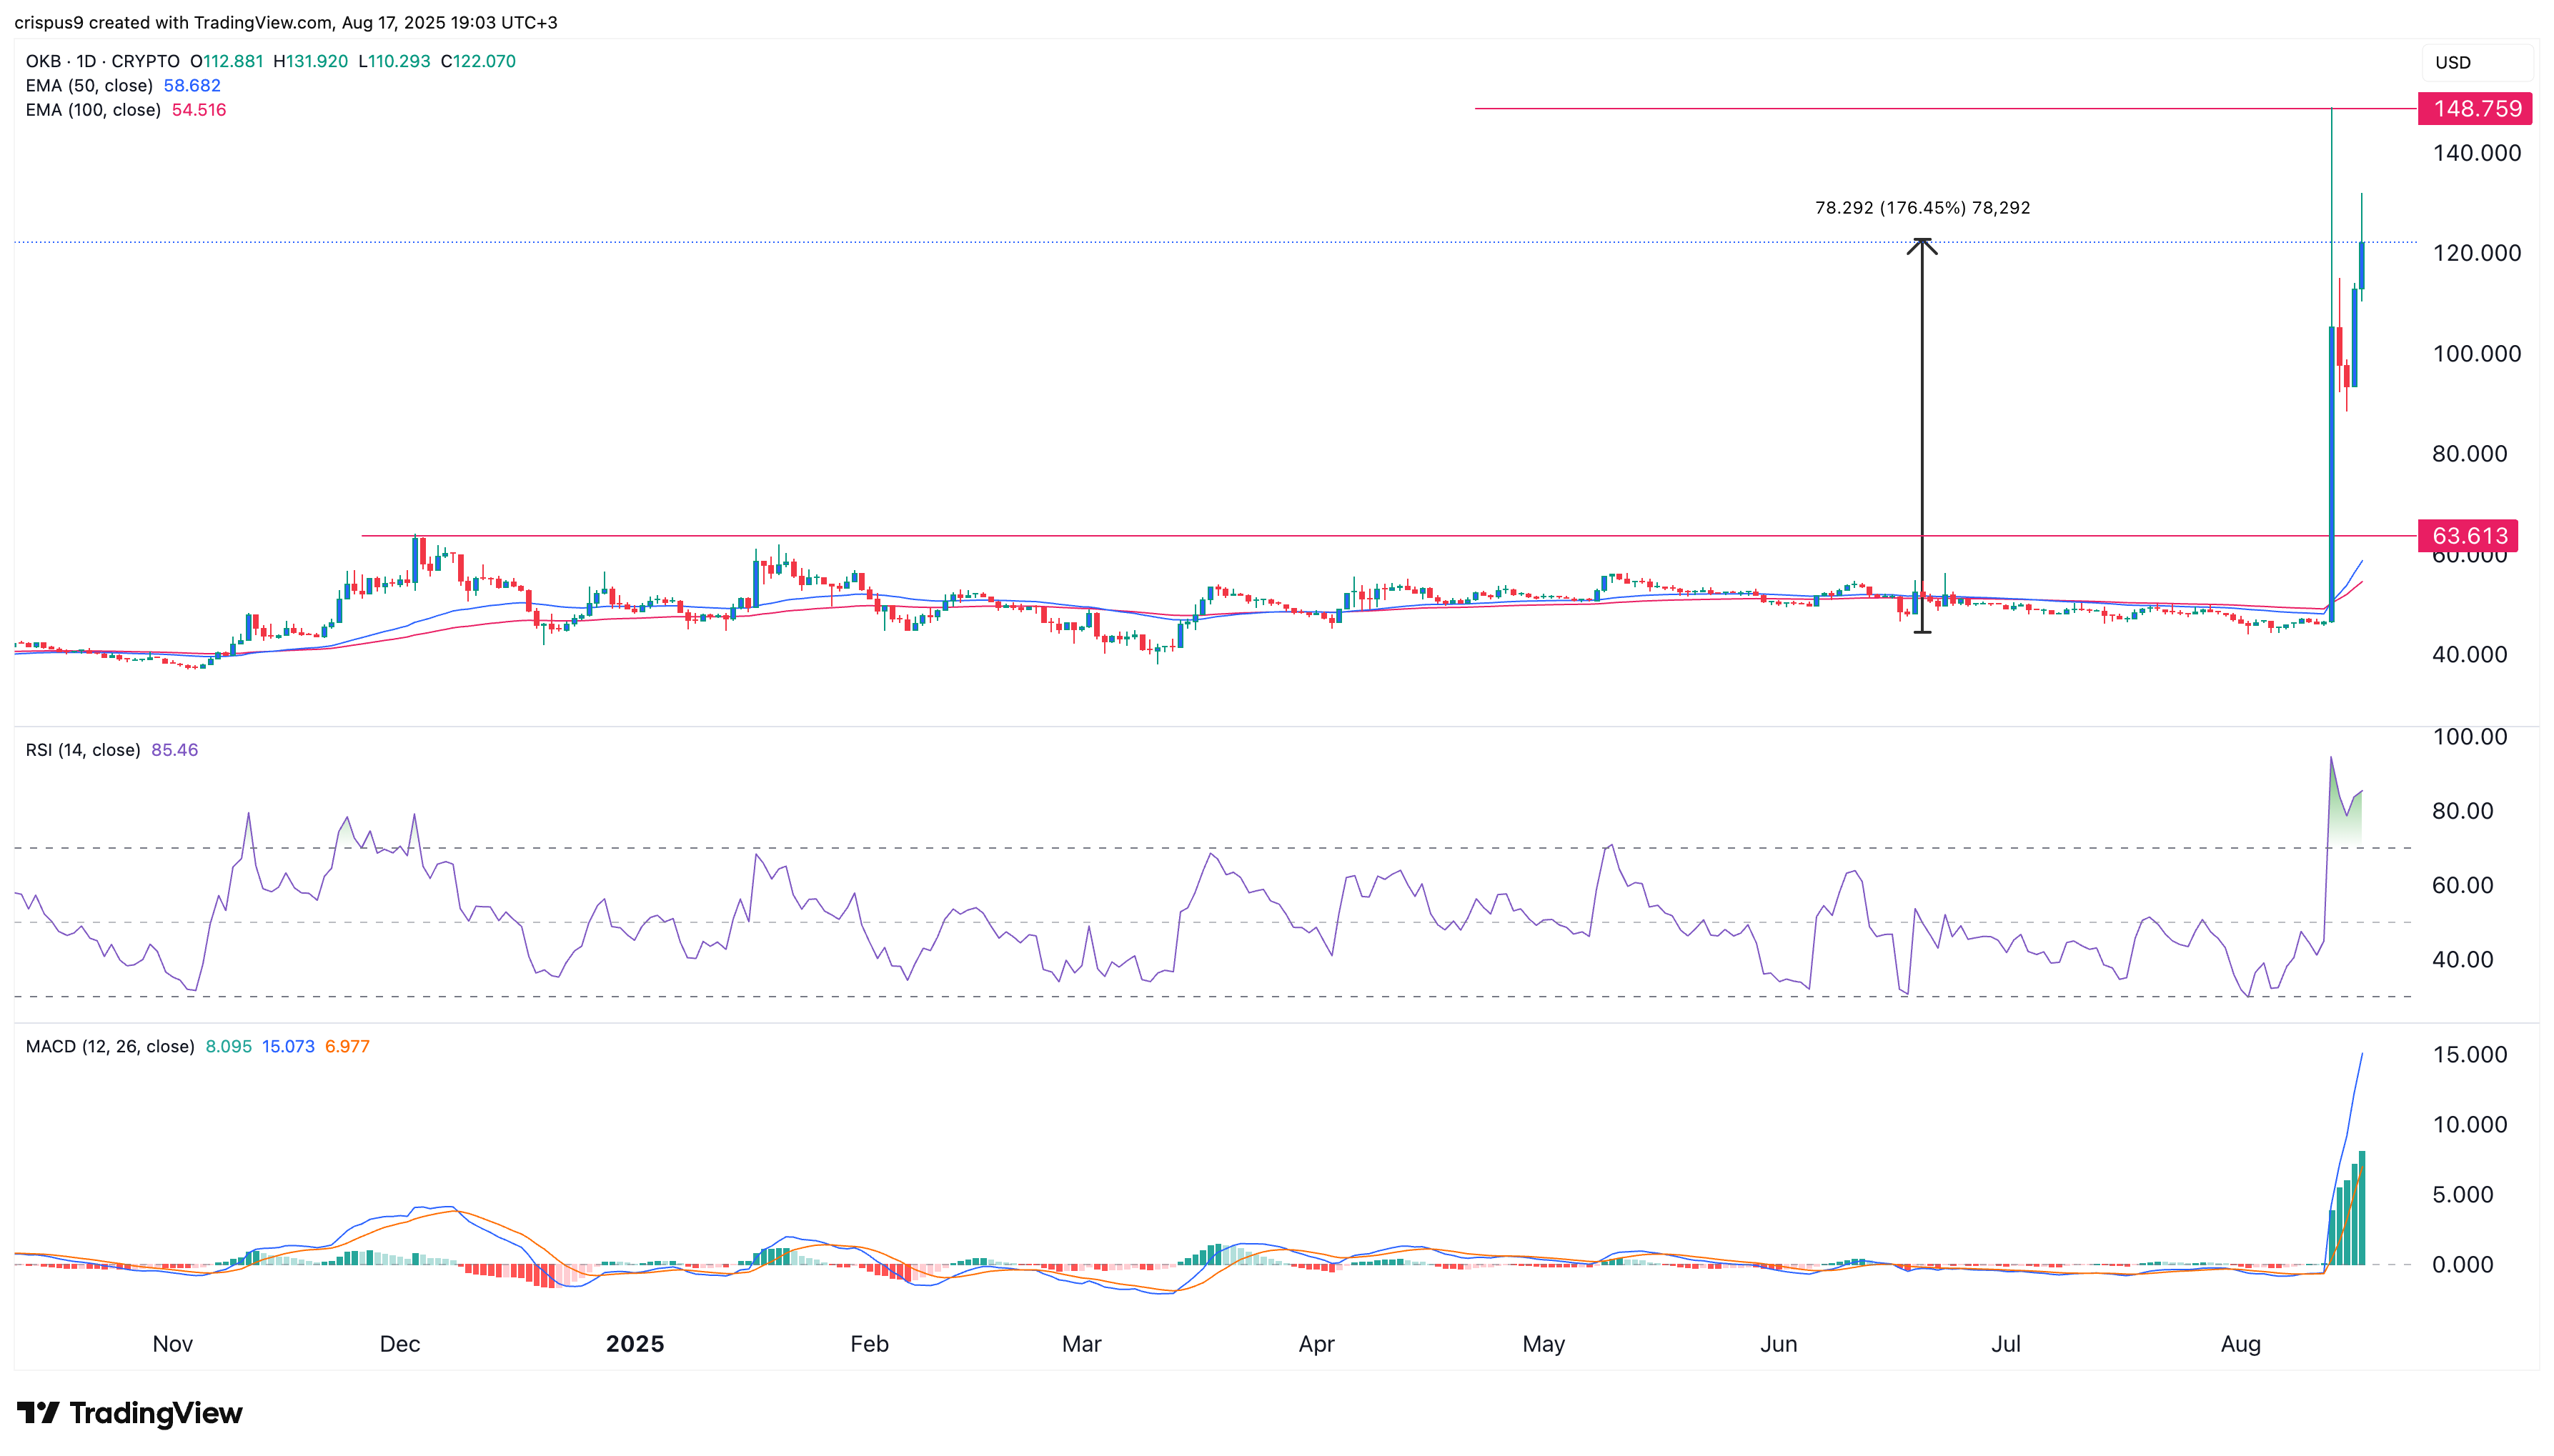Click the low price L110.293
The image size is (2554, 1456).
(x=394, y=61)
